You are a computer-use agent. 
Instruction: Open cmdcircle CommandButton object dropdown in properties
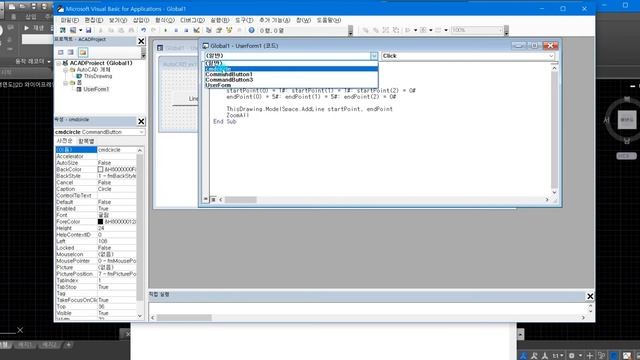tap(142, 132)
